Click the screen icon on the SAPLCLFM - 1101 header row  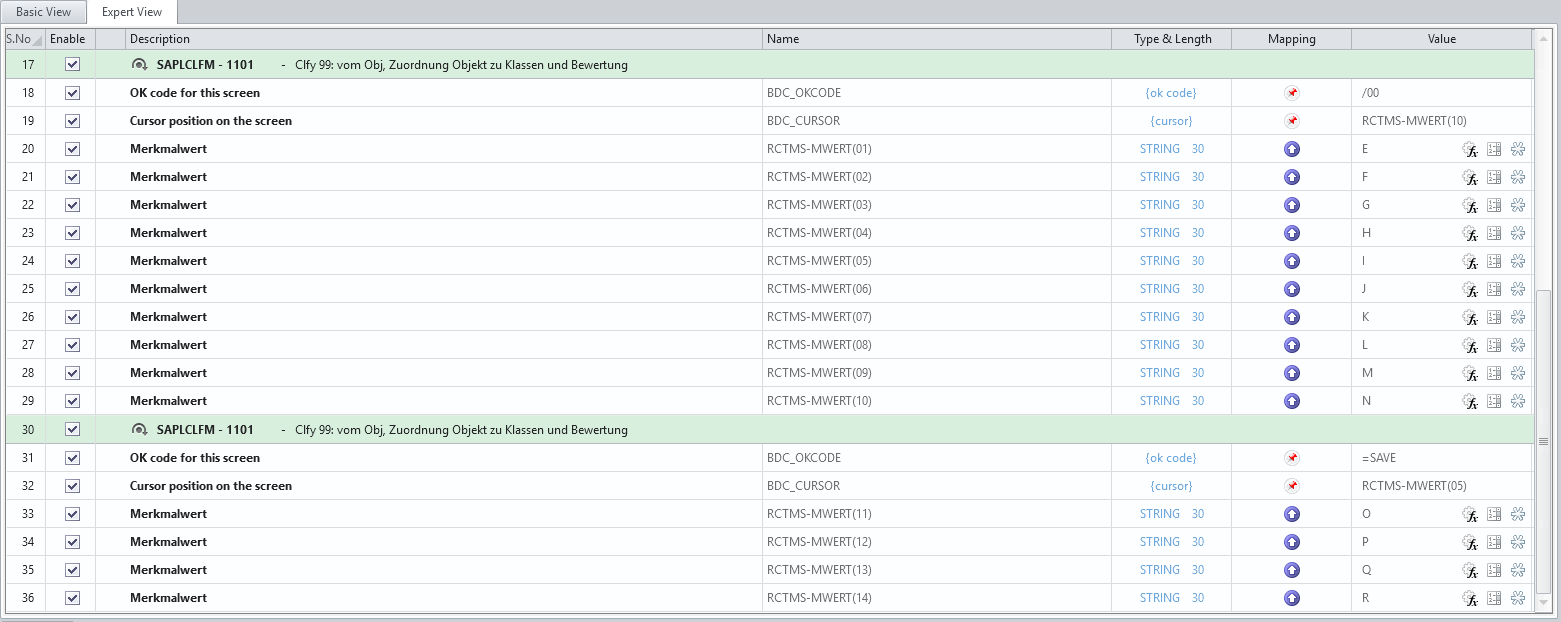click(137, 64)
